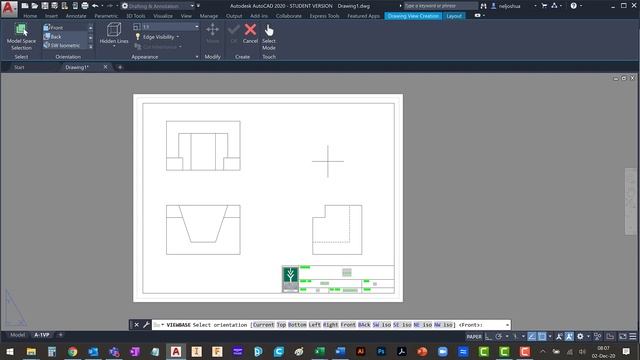Switch to the Model layout tab

(x=18, y=335)
